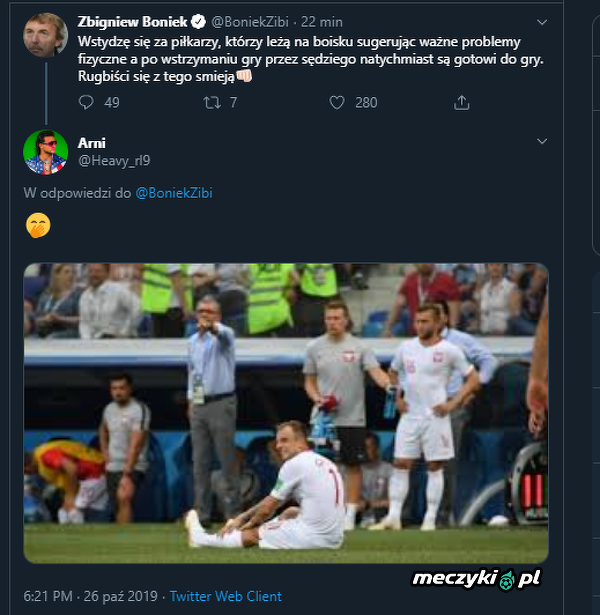Viewport: 600px width, 615px height.
Task: Share Boniek's tweet via the share icon
Action: tap(461, 102)
